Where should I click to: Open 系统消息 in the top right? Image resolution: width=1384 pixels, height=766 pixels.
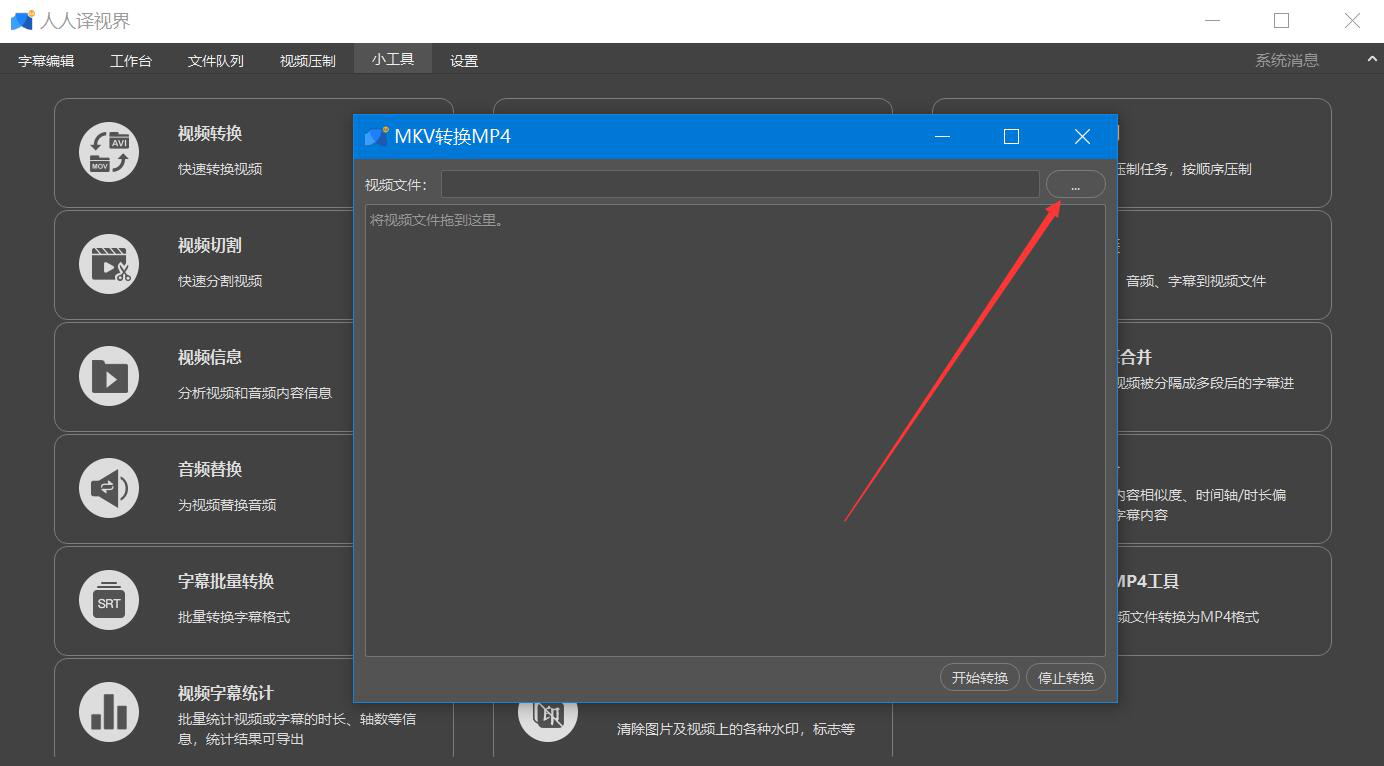[x=1288, y=59]
